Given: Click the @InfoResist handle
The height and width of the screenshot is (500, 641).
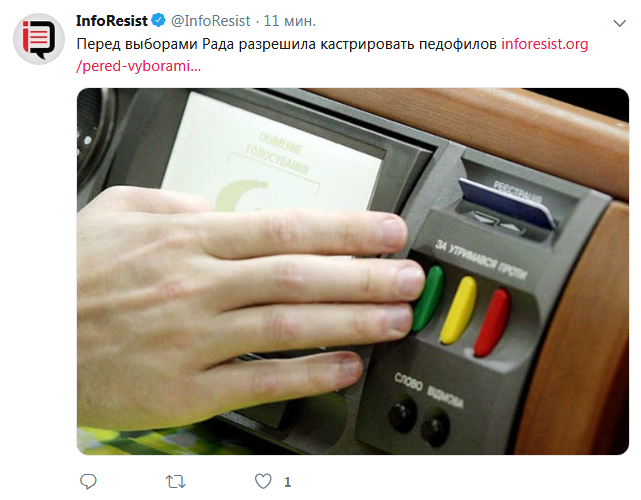Looking at the screenshot, I should click(211, 21).
